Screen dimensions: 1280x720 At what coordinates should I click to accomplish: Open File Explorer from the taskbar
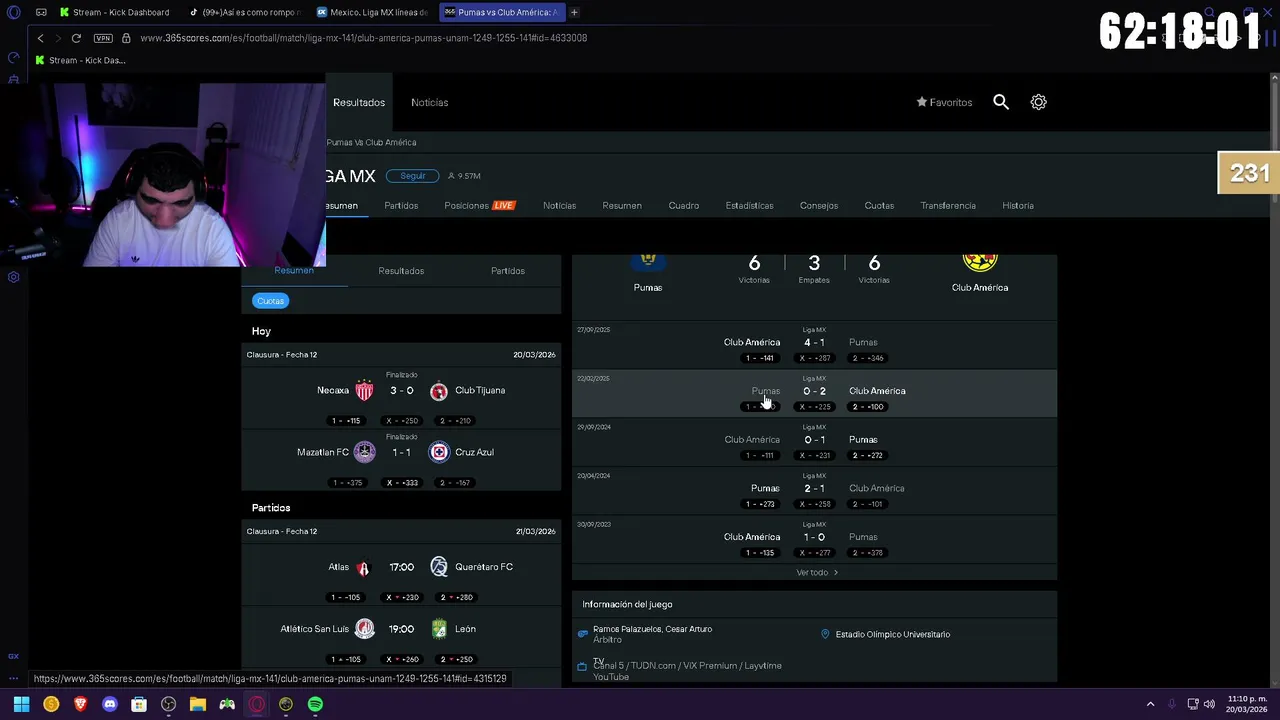click(x=198, y=704)
